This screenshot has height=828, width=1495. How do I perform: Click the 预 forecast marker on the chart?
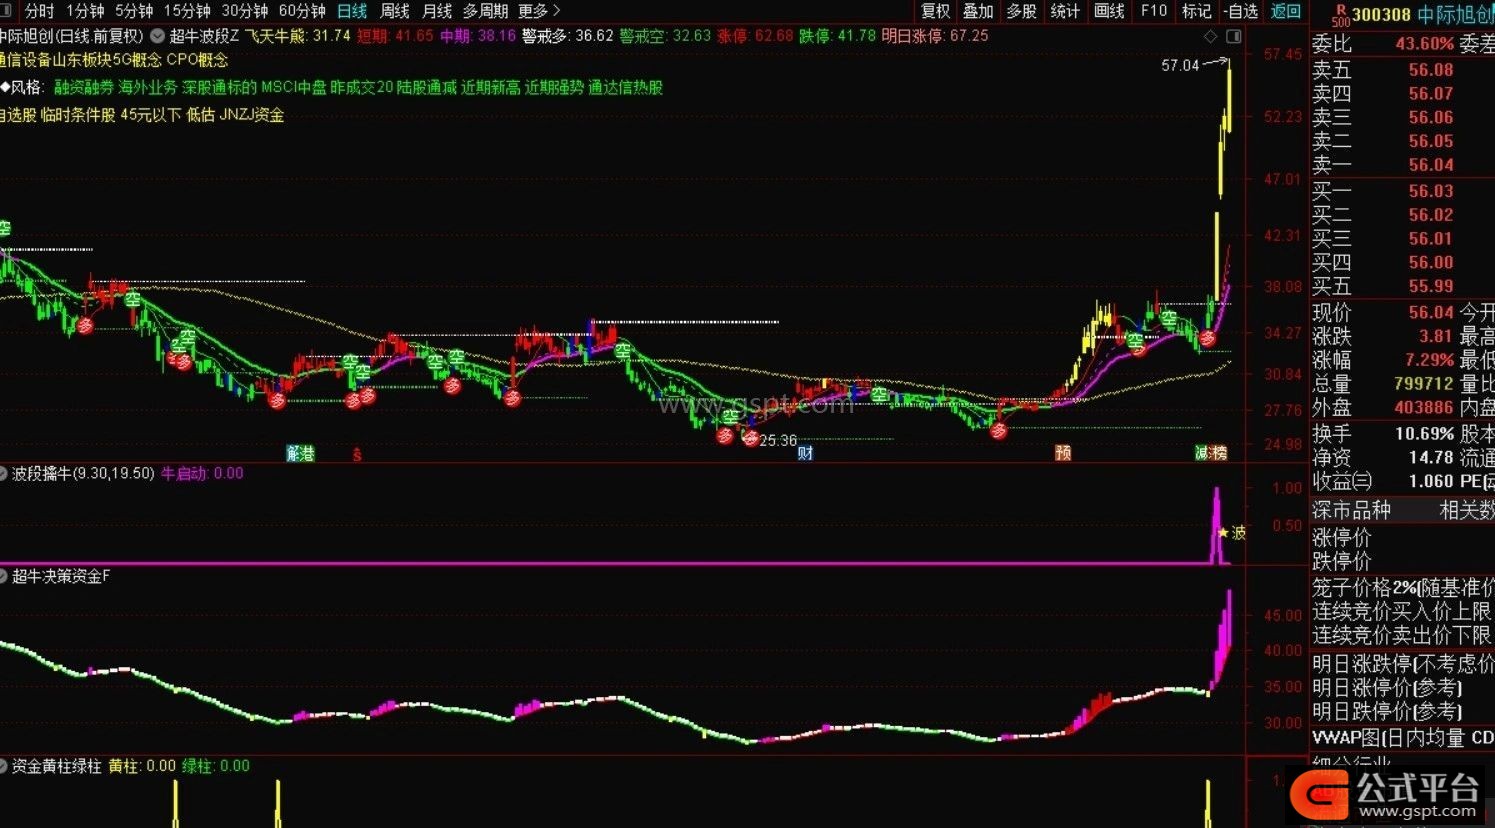(x=1063, y=453)
